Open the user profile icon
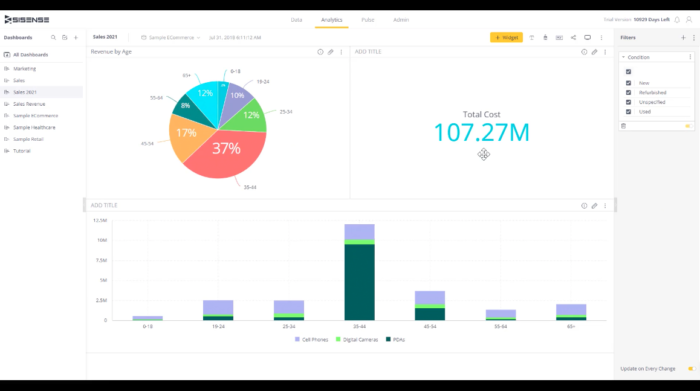The image size is (700, 391). point(689,20)
